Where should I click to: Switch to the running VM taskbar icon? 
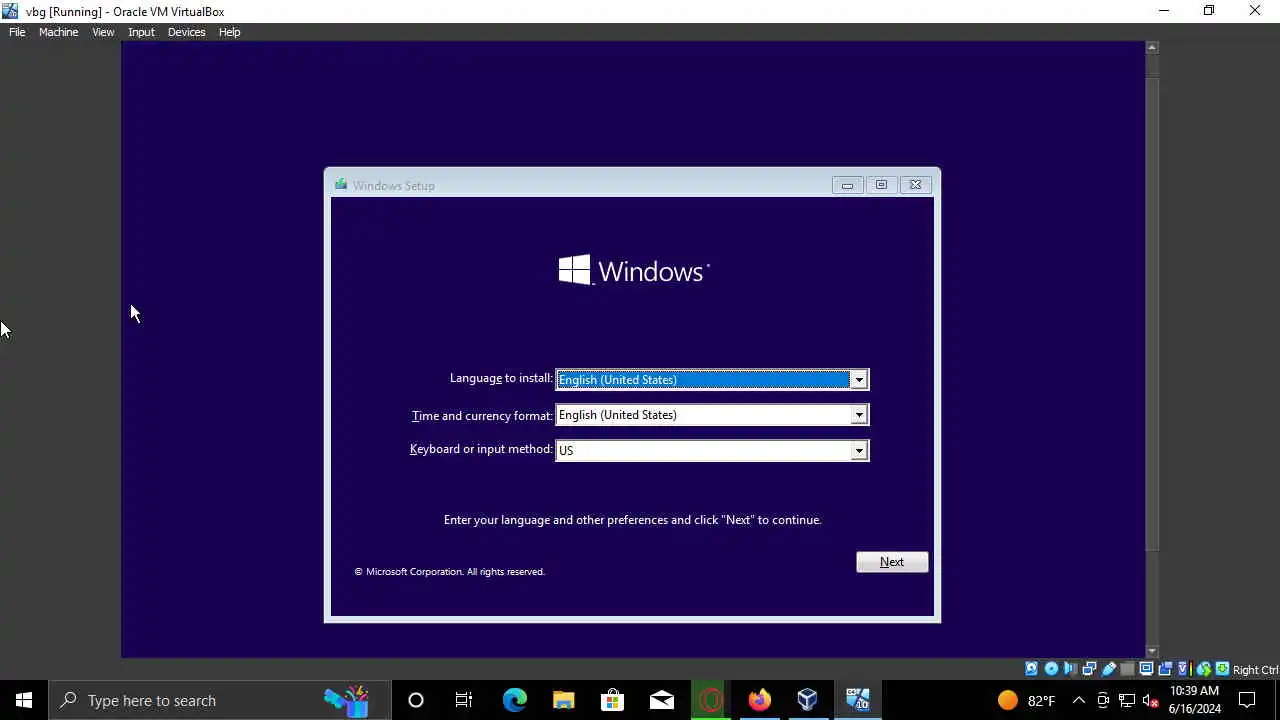pos(858,700)
